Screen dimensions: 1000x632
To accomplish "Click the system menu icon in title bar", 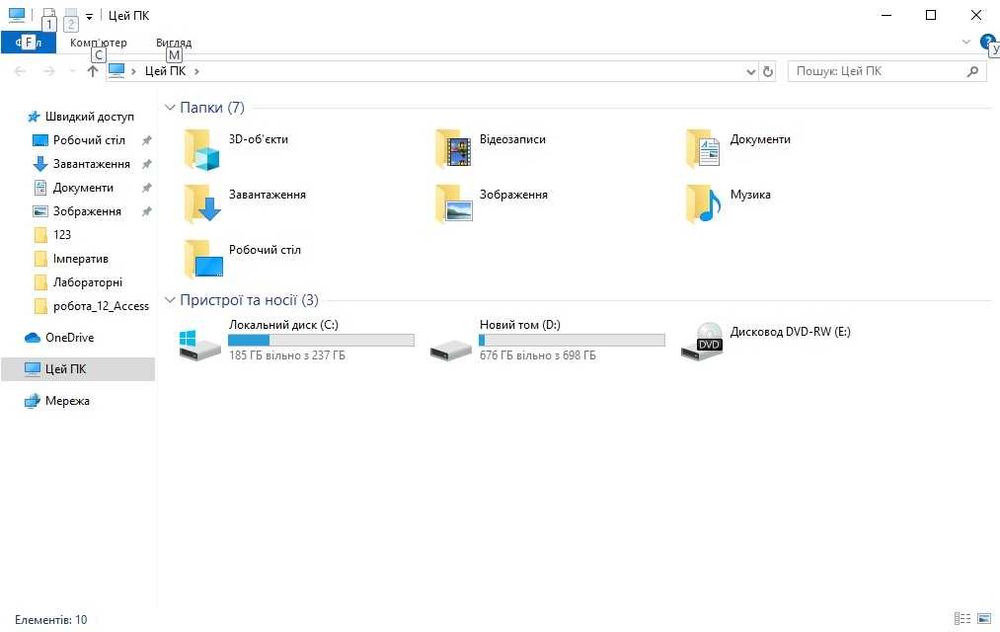I will click(17, 15).
